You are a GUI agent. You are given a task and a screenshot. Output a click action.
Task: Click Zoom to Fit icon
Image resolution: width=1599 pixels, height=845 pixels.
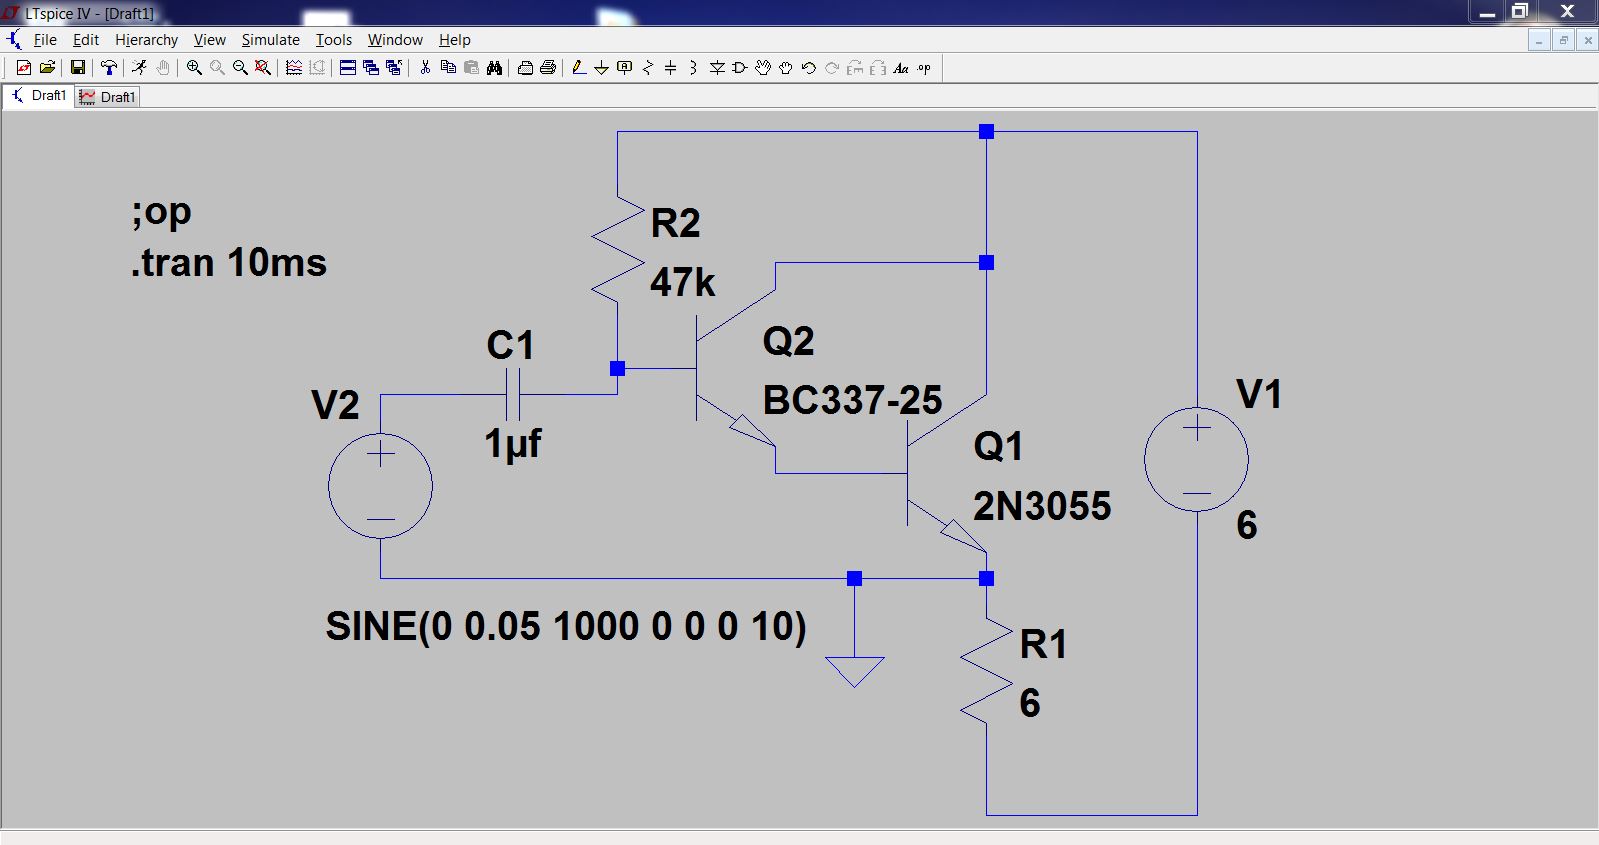point(263,68)
